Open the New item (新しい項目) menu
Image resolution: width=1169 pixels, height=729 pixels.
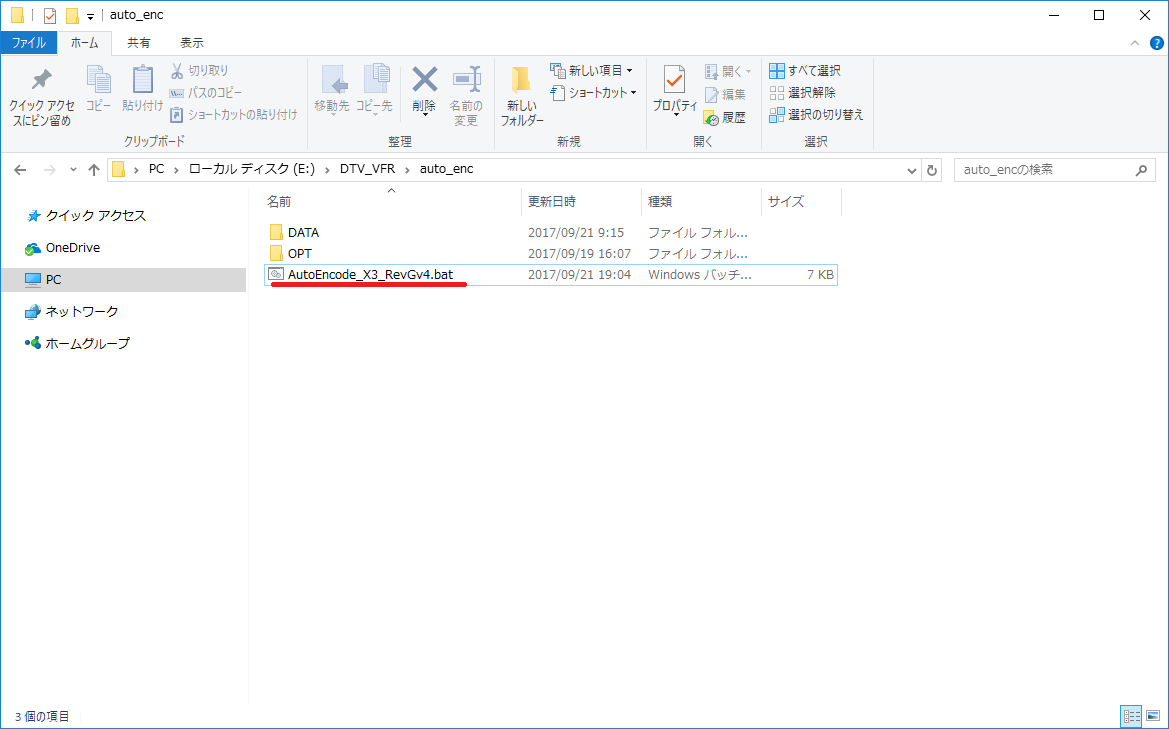coord(592,70)
